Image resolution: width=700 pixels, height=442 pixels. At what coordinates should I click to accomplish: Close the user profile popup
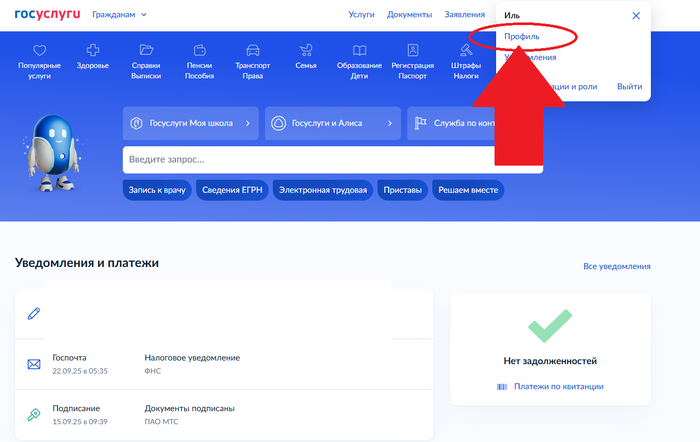point(636,16)
